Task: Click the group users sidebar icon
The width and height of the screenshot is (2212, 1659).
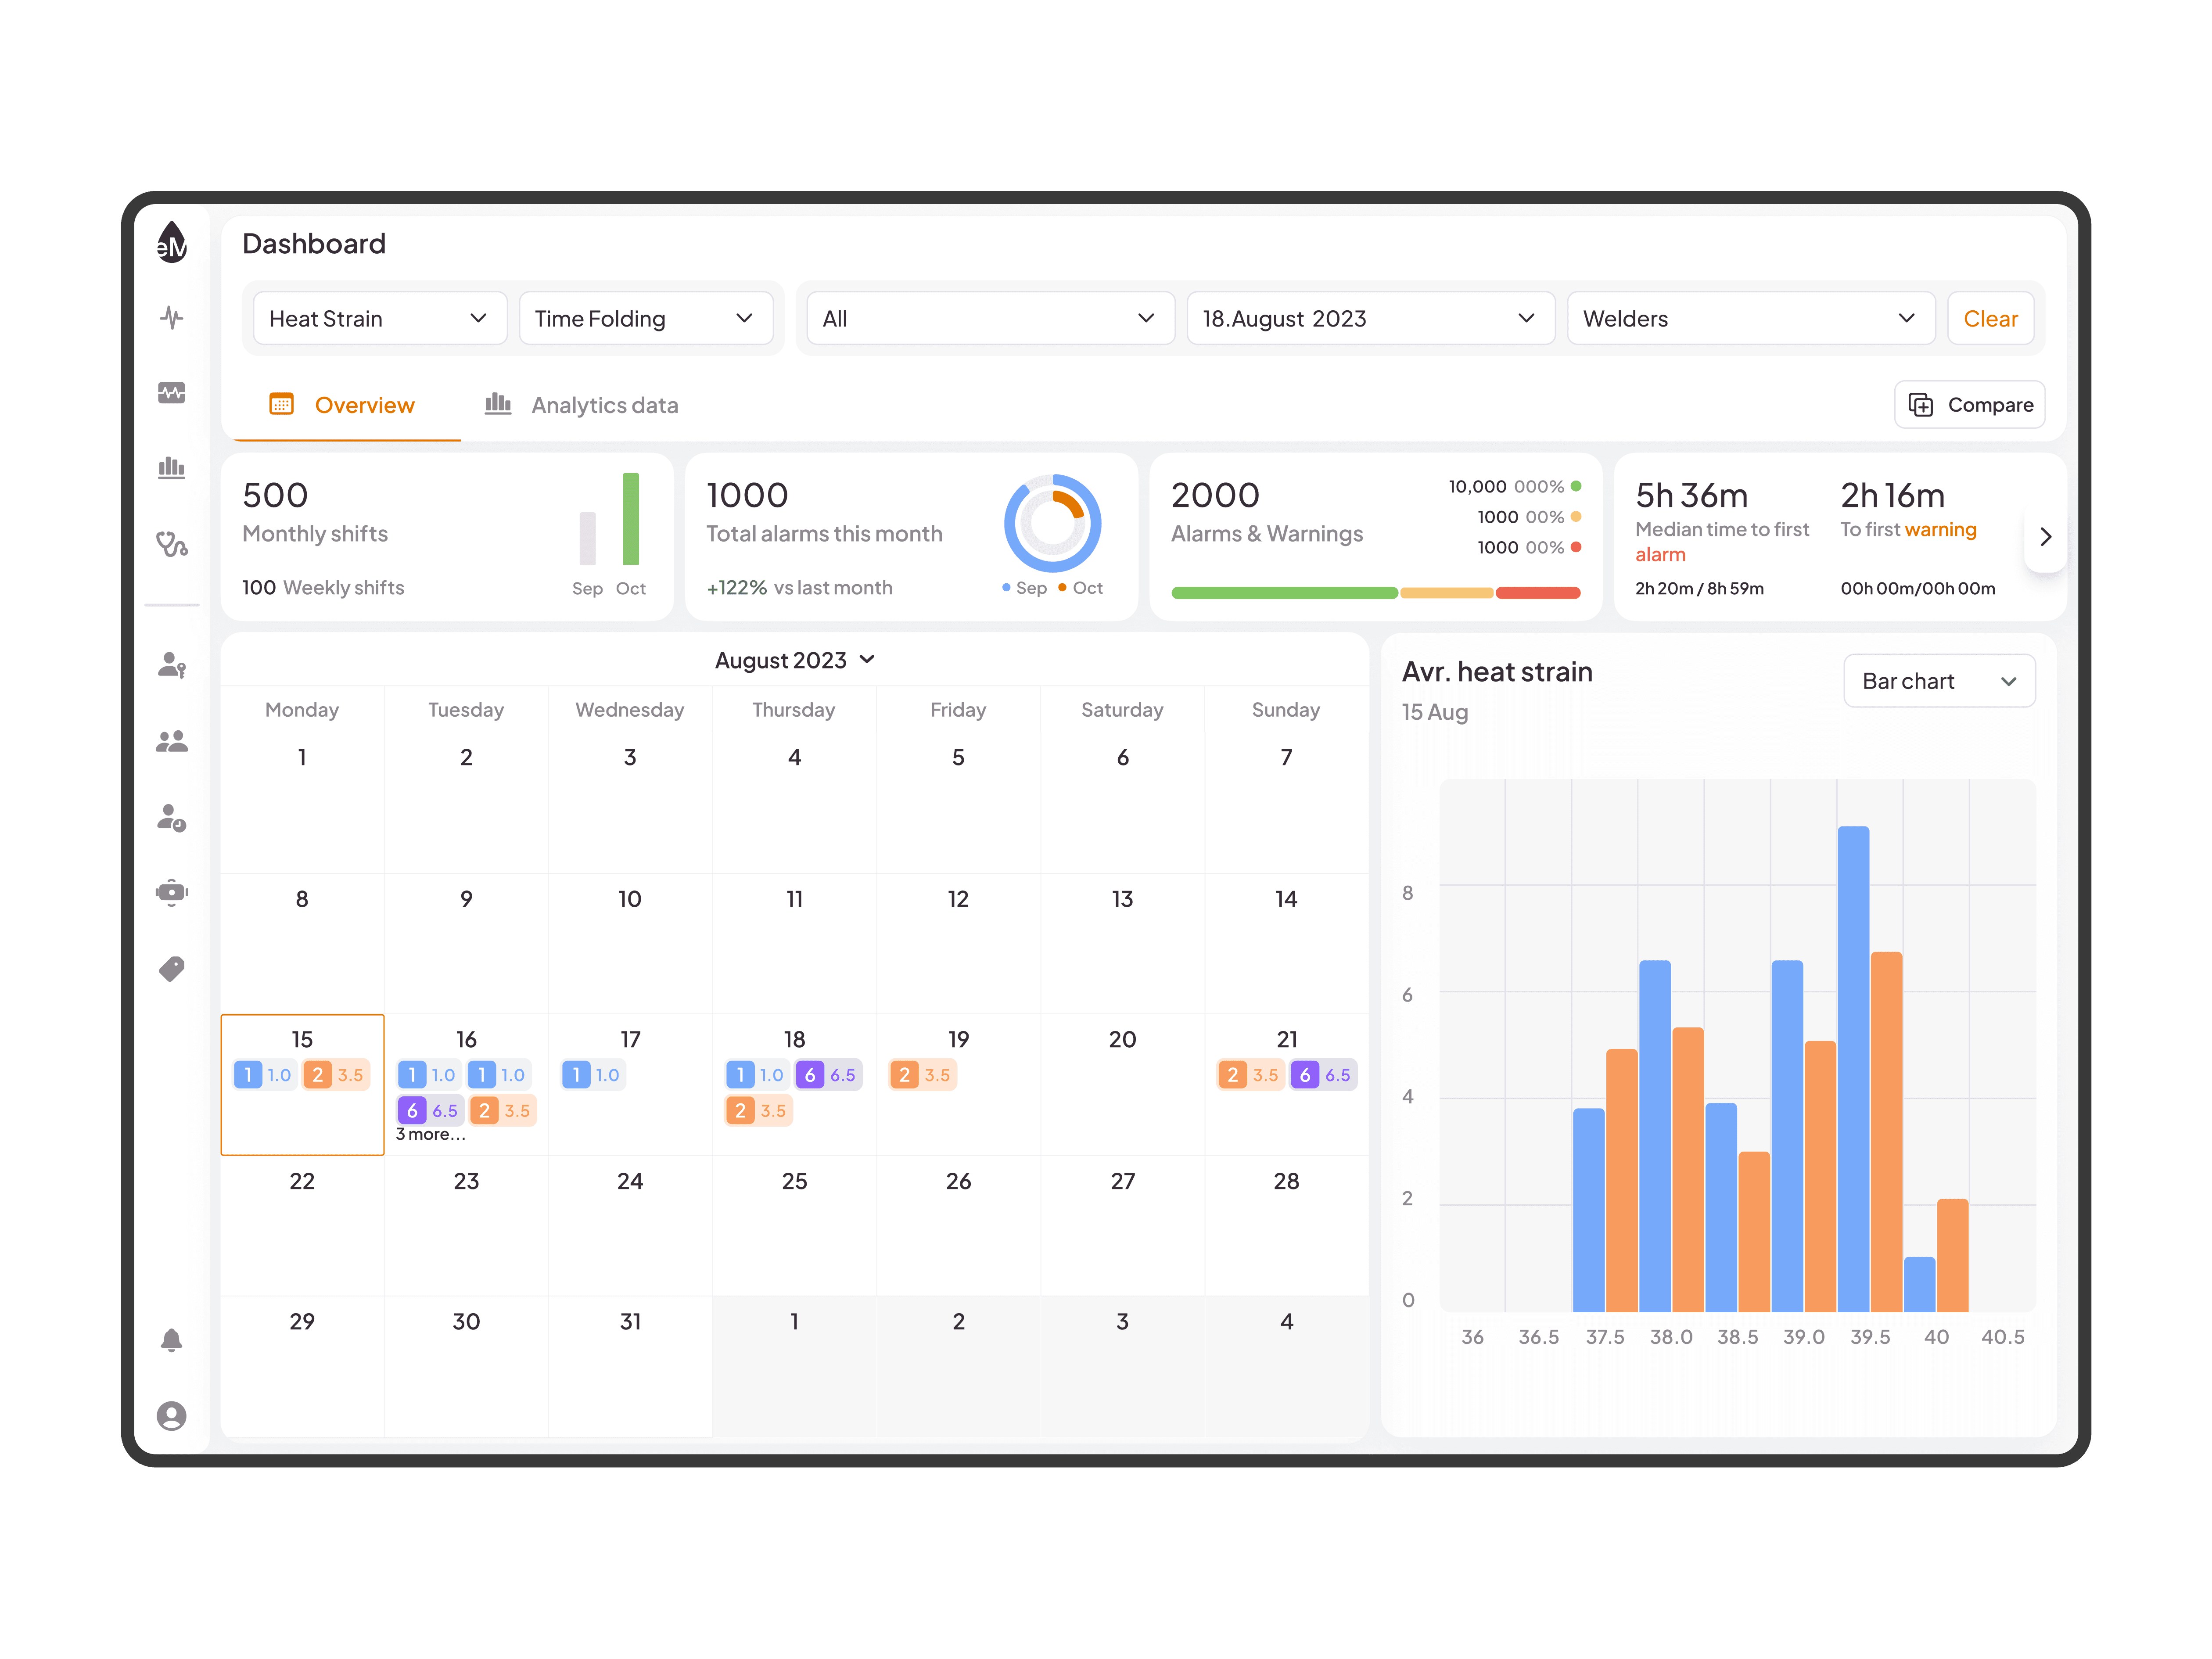Action: click(172, 741)
